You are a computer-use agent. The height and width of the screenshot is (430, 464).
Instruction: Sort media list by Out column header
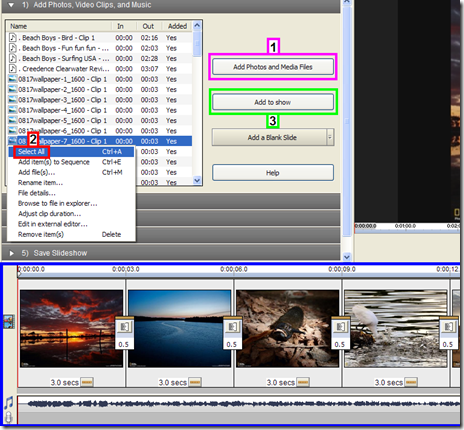(149, 26)
